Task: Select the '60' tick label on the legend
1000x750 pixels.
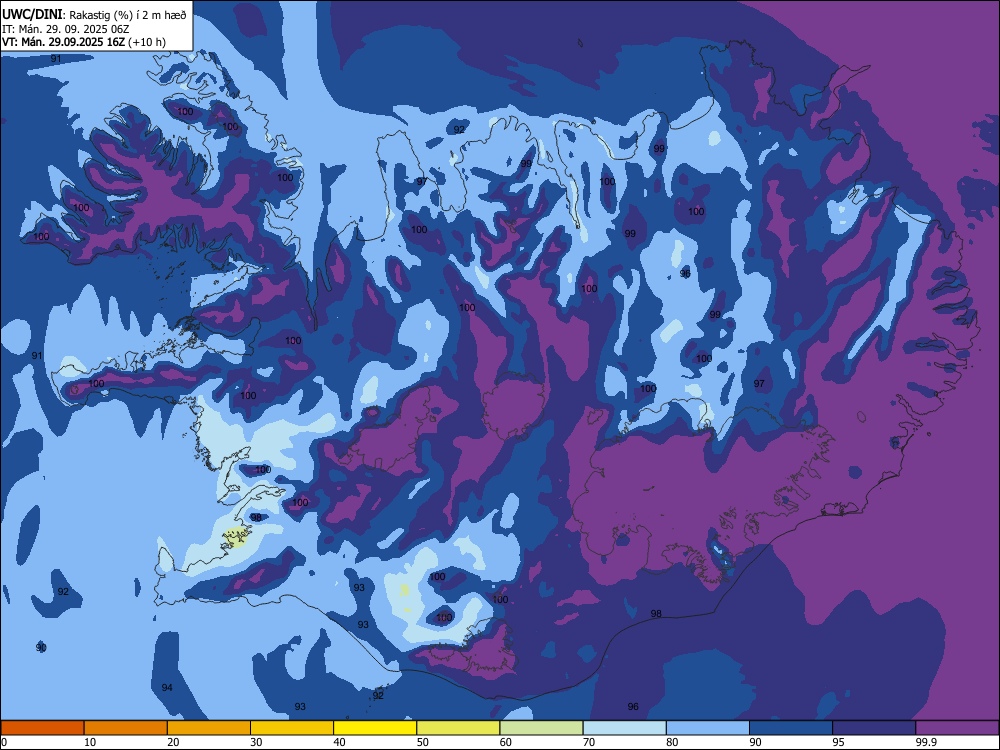Action: [x=506, y=742]
